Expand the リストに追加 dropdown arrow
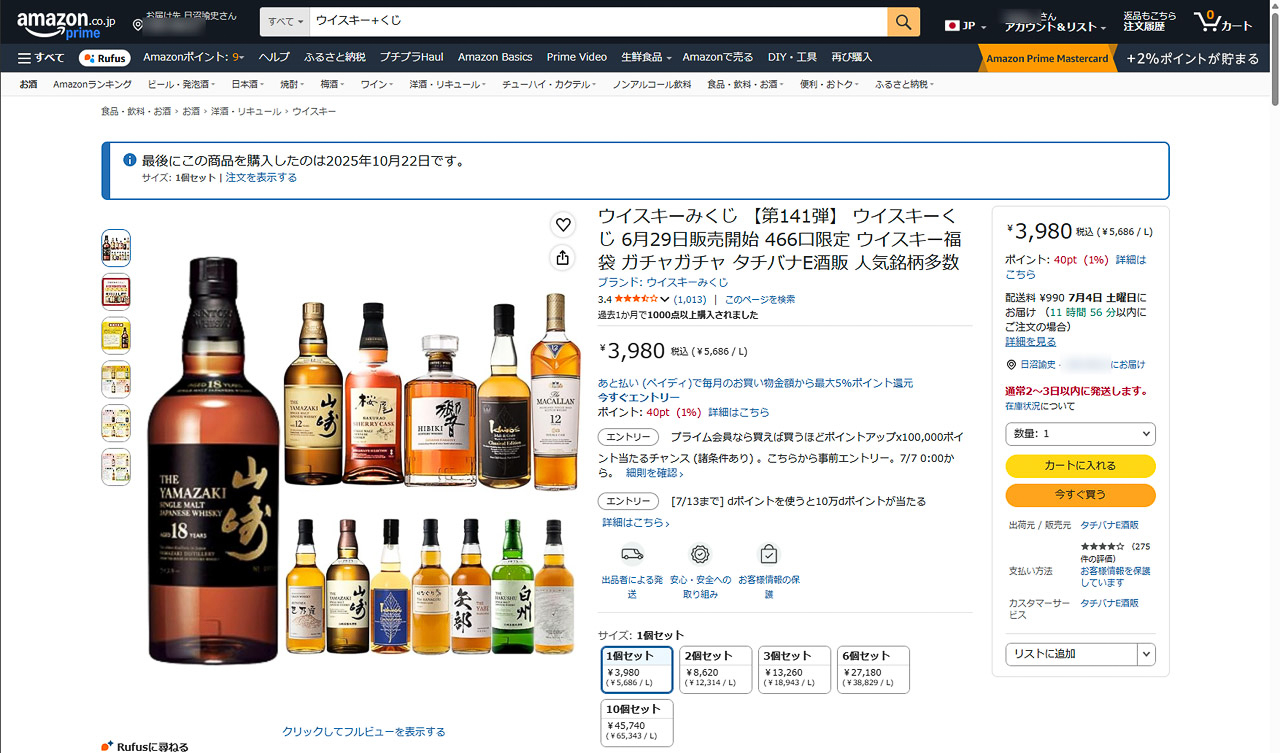Viewport: 1280px width, 753px height. 1146,654
